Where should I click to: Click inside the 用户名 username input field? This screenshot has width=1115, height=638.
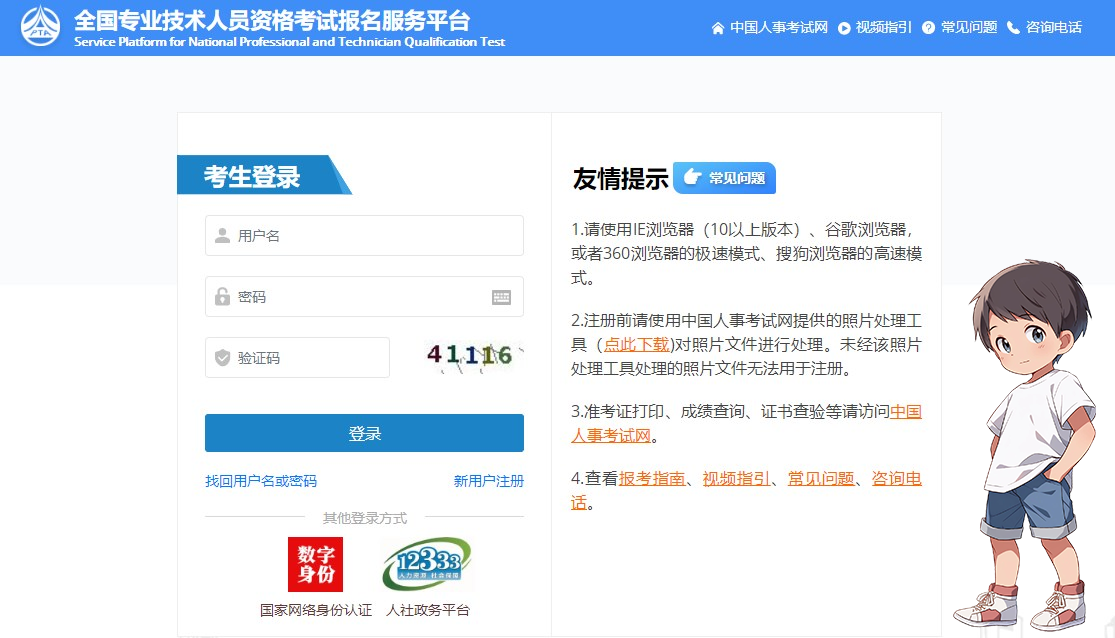pos(360,235)
